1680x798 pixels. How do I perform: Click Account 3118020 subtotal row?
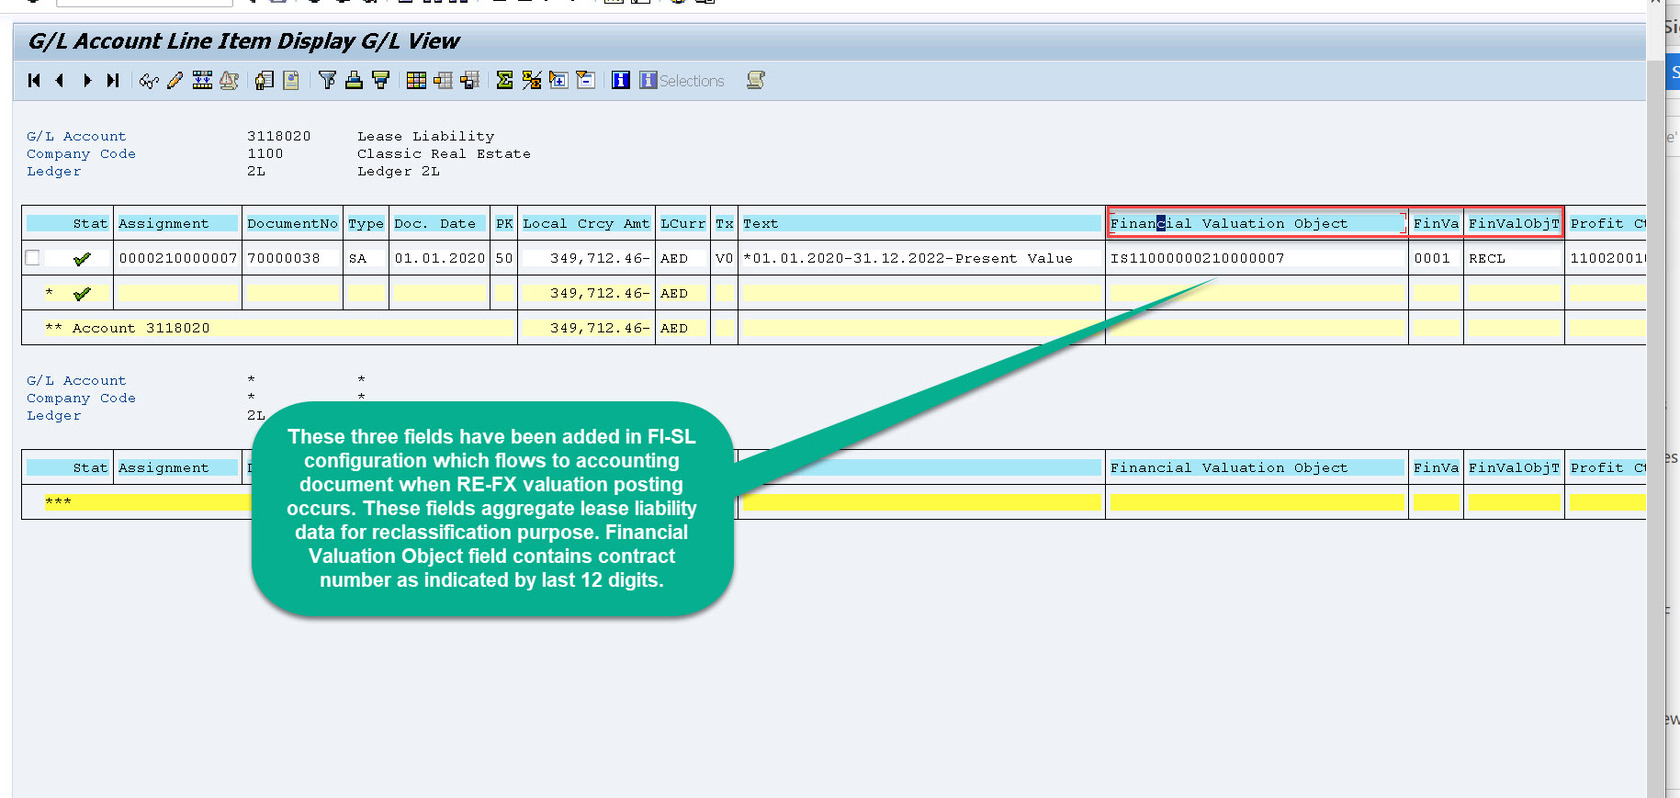(x=270, y=328)
